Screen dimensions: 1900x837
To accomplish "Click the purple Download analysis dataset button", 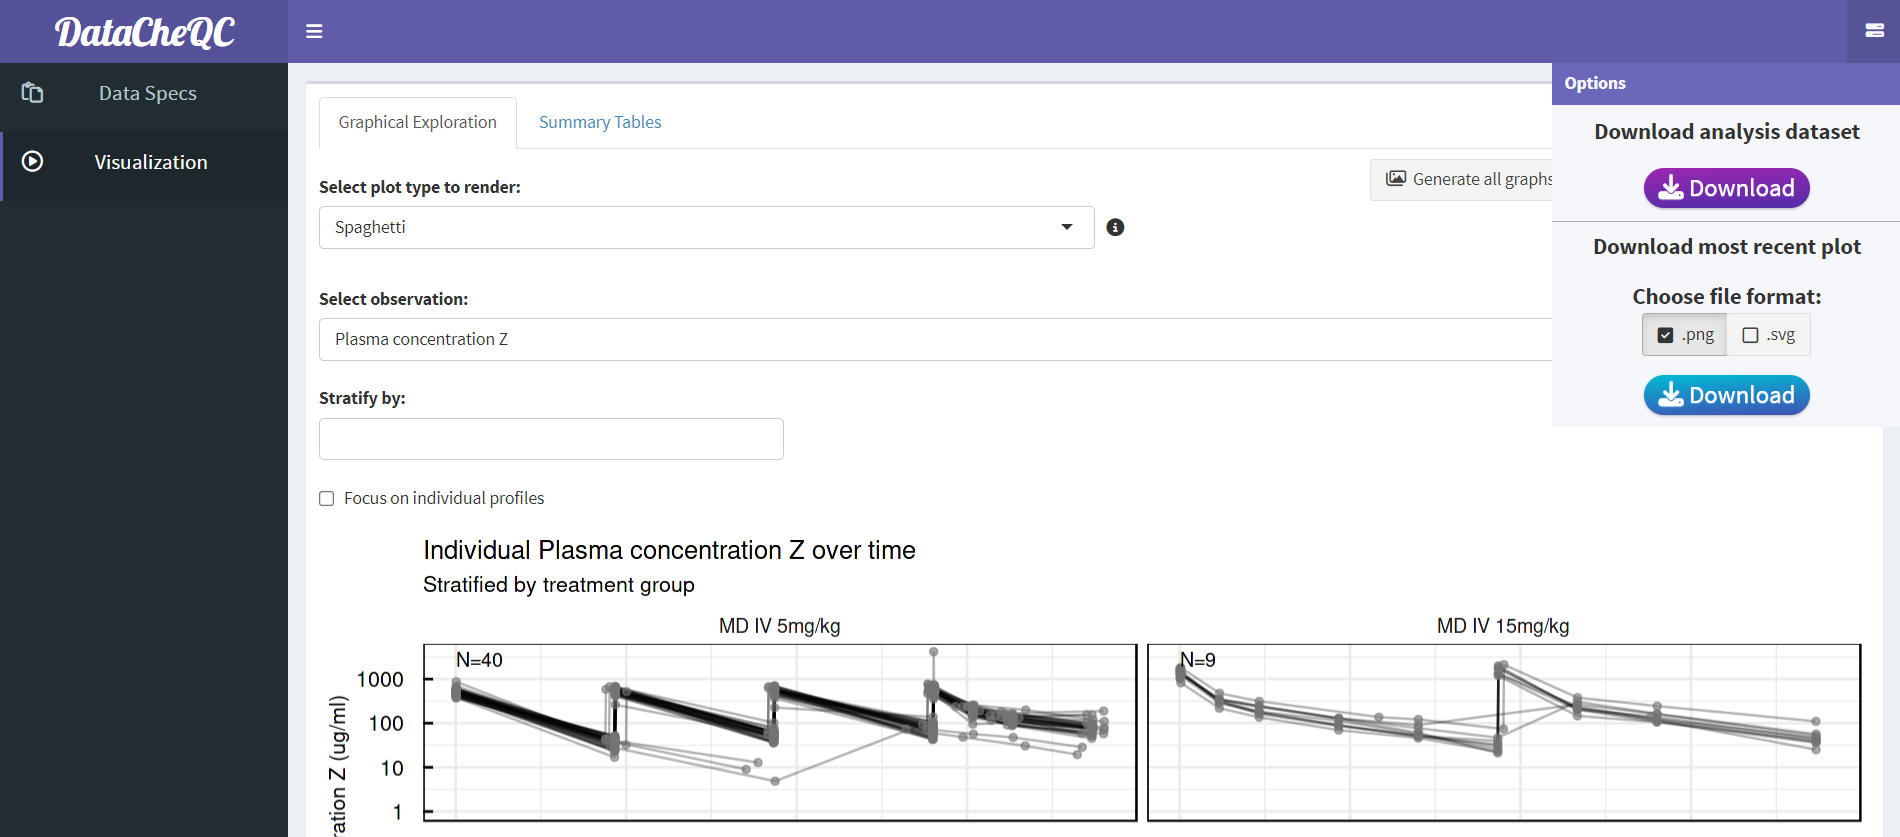I will tap(1726, 188).
